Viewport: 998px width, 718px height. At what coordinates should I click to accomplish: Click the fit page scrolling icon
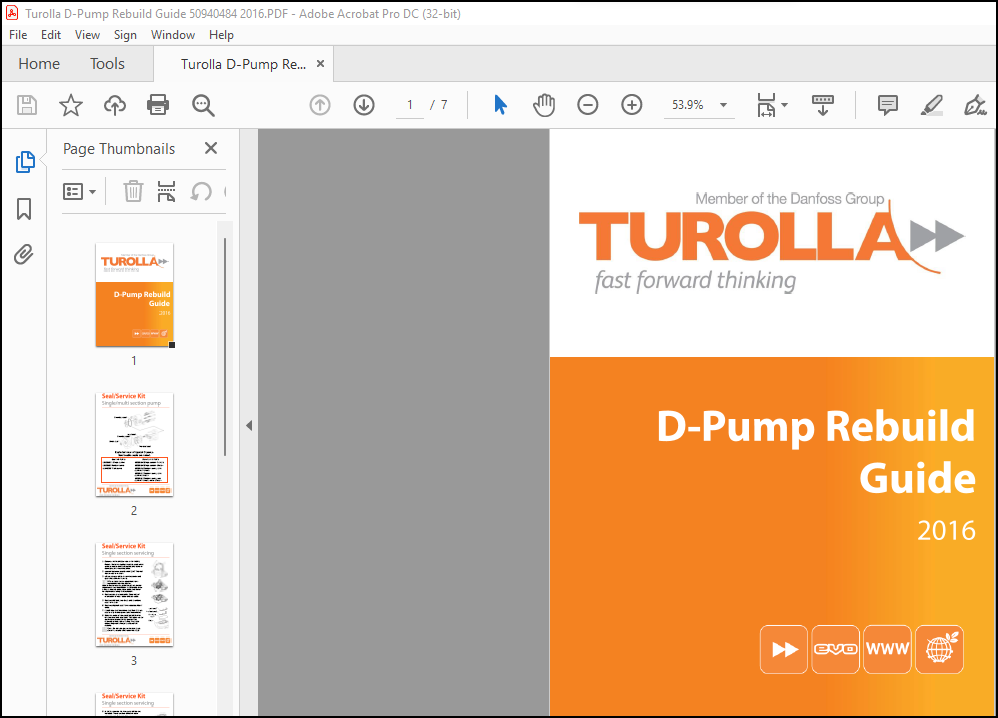(x=766, y=105)
